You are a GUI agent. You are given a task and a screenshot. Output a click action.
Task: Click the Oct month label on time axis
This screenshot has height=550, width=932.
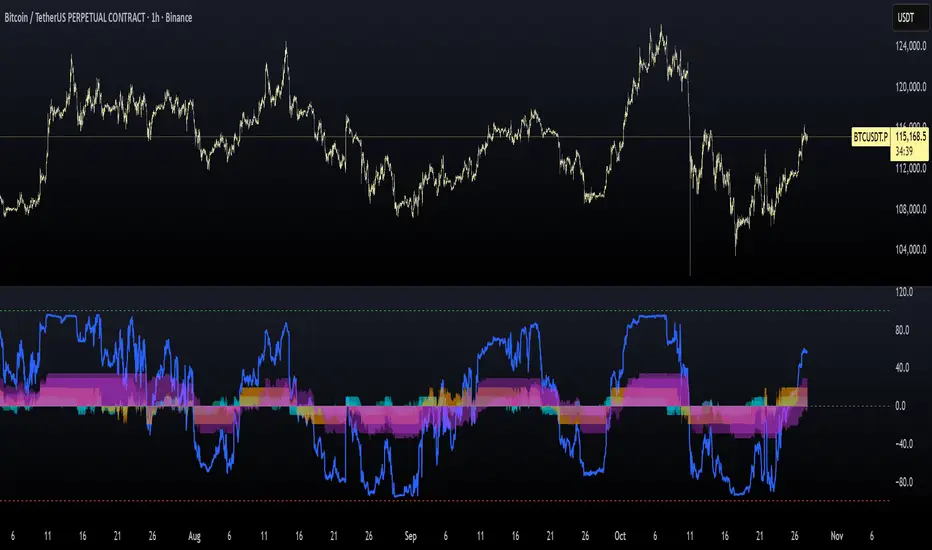pyautogui.click(x=620, y=536)
